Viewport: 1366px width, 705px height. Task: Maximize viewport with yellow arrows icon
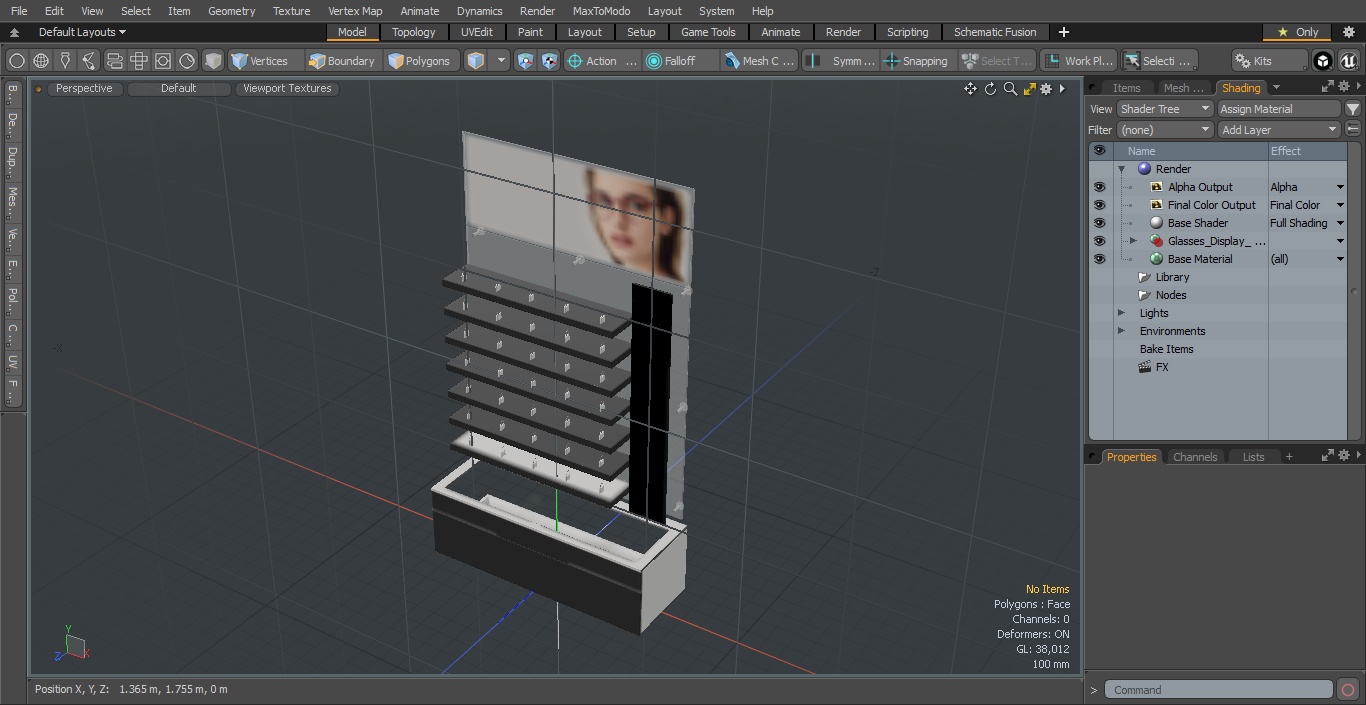point(1029,89)
